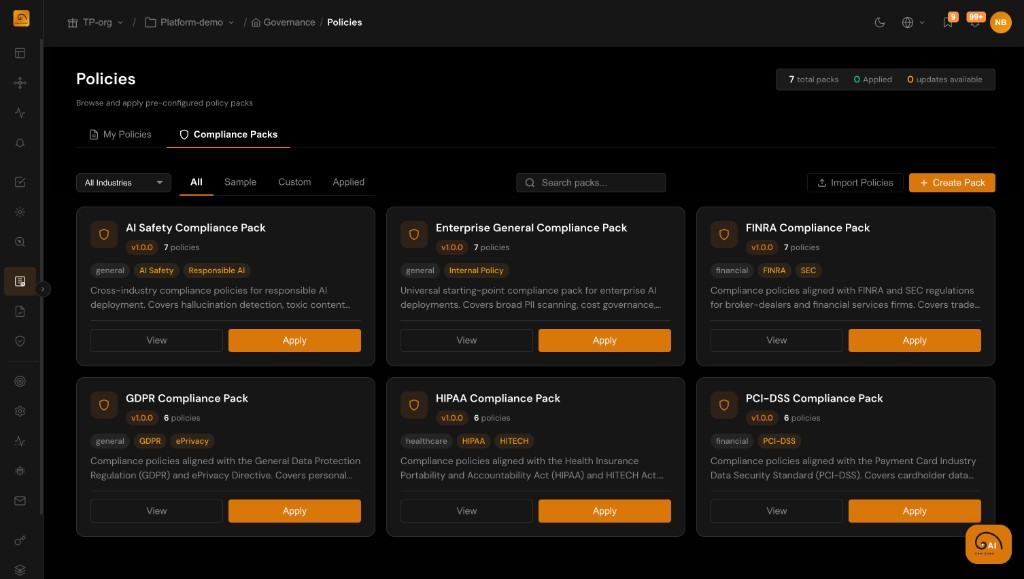Open the AI assistant chat bubble

[x=988, y=544]
